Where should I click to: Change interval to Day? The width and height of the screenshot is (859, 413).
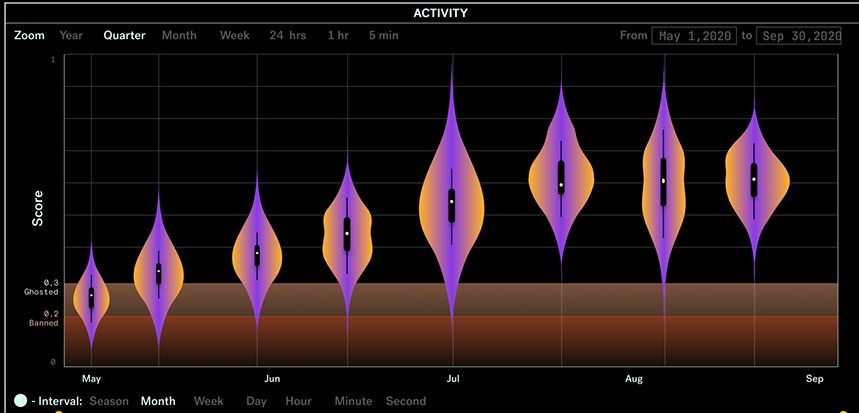257,401
